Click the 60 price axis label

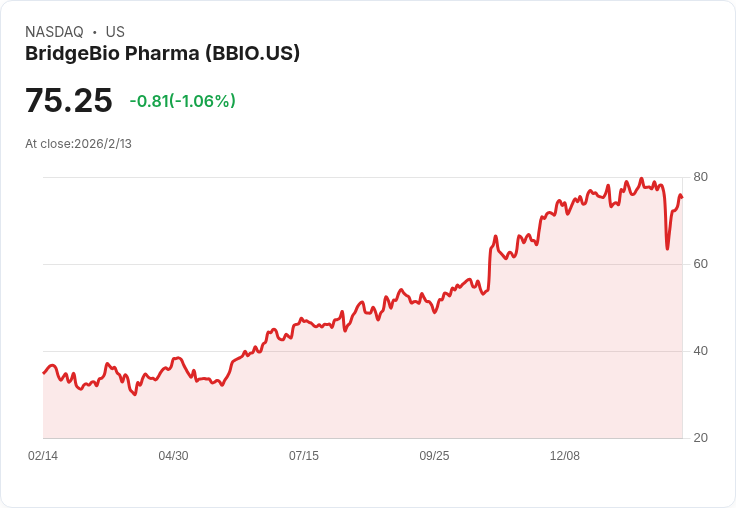click(700, 264)
